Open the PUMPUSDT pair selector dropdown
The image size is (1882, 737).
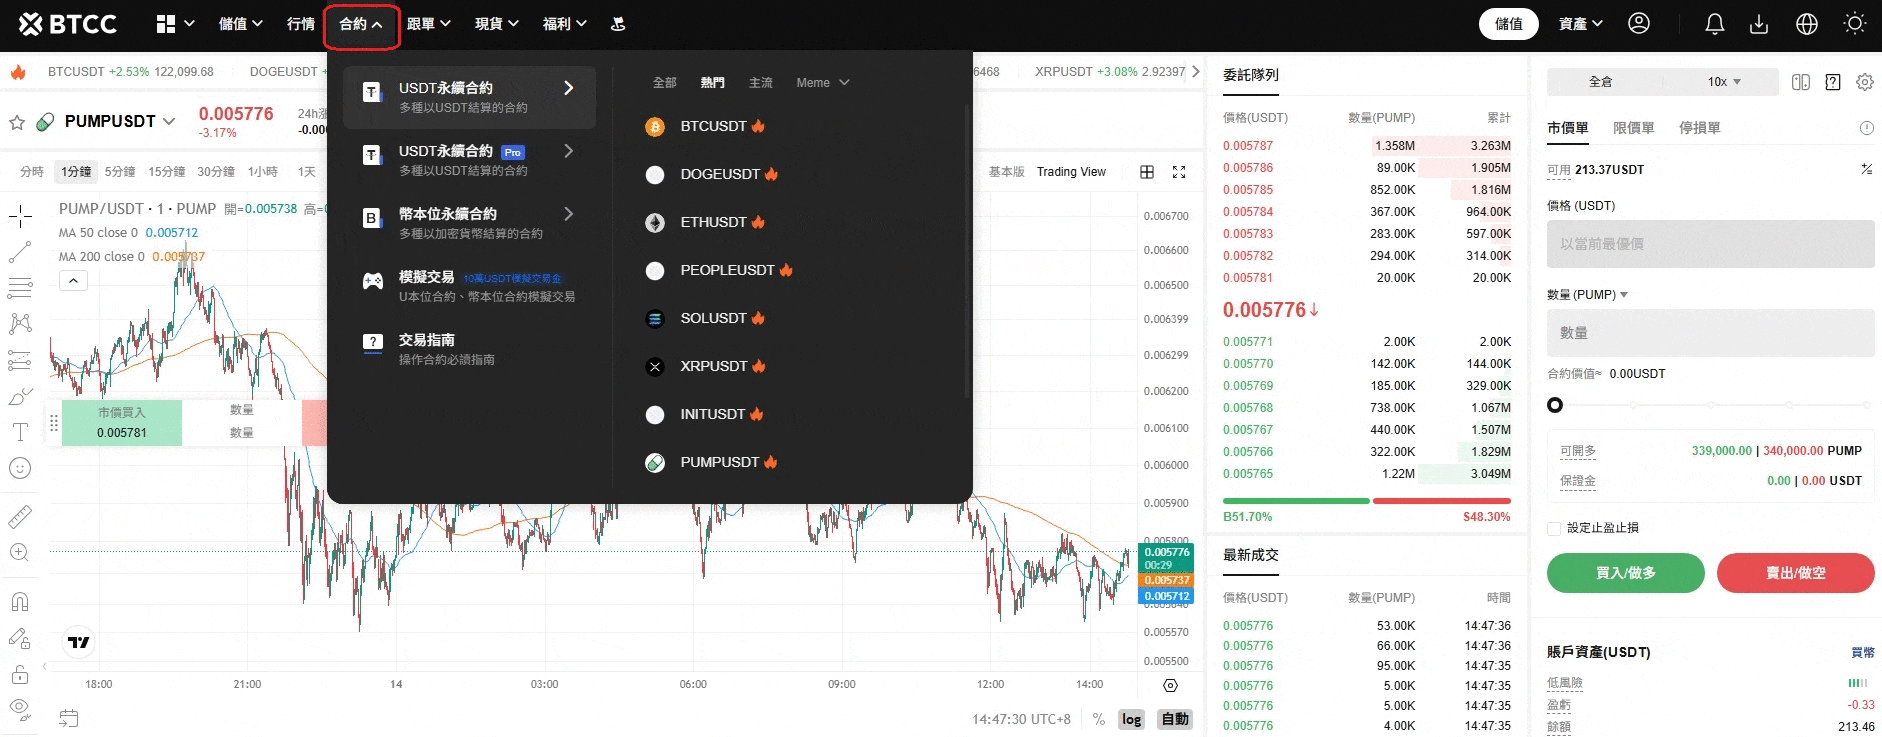click(x=120, y=121)
